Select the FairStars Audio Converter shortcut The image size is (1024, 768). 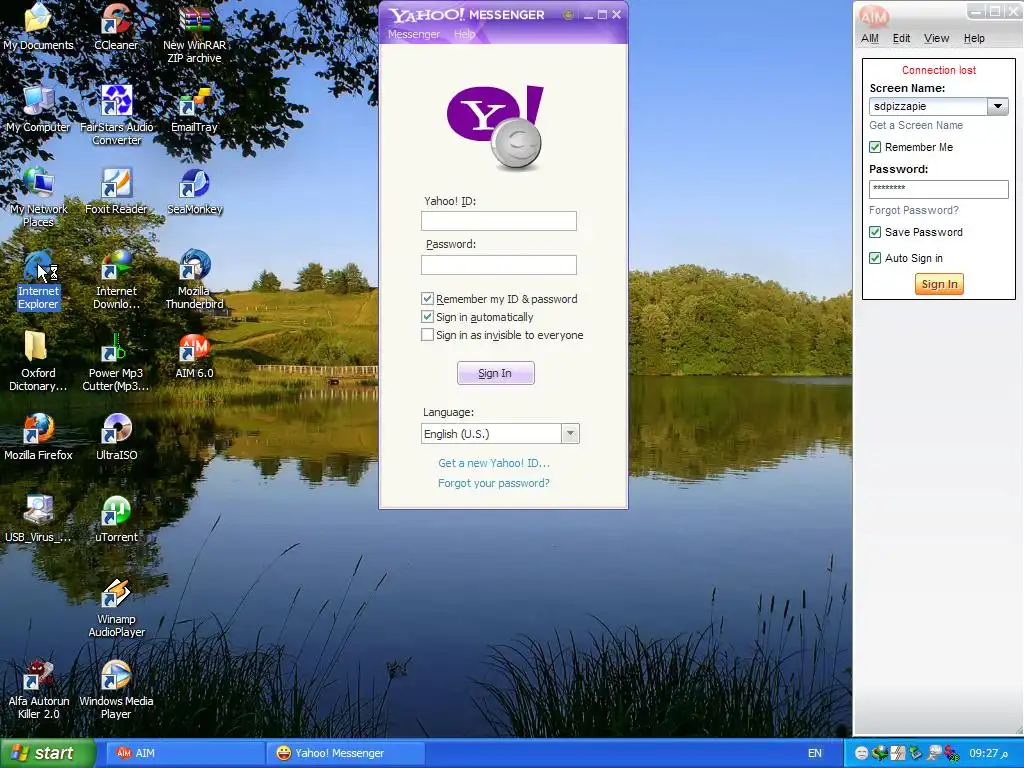tap(116, 115)
